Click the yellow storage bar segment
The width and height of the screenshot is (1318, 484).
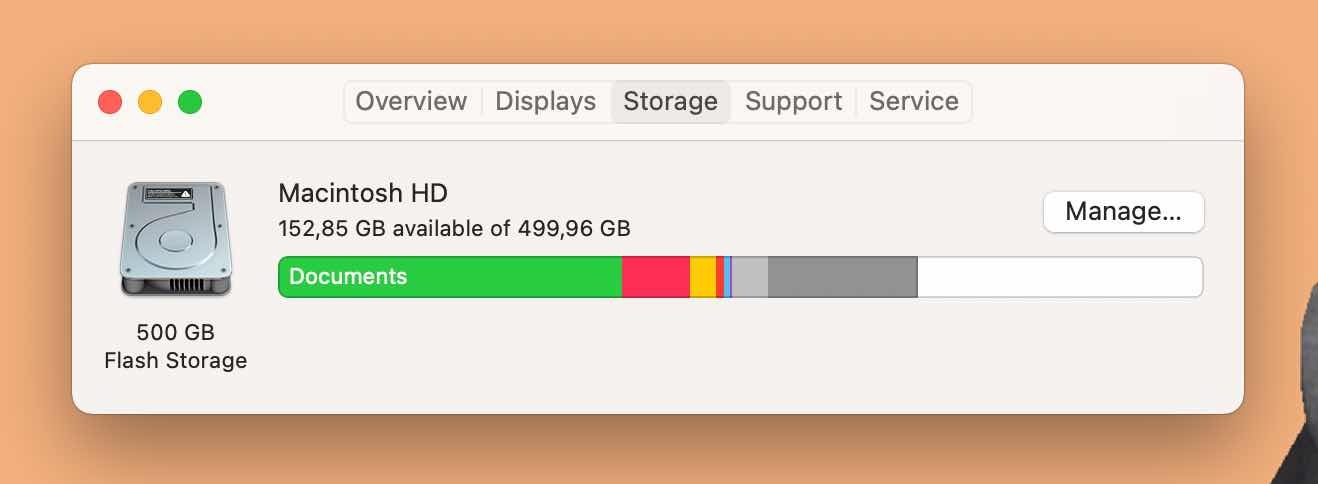702,277
